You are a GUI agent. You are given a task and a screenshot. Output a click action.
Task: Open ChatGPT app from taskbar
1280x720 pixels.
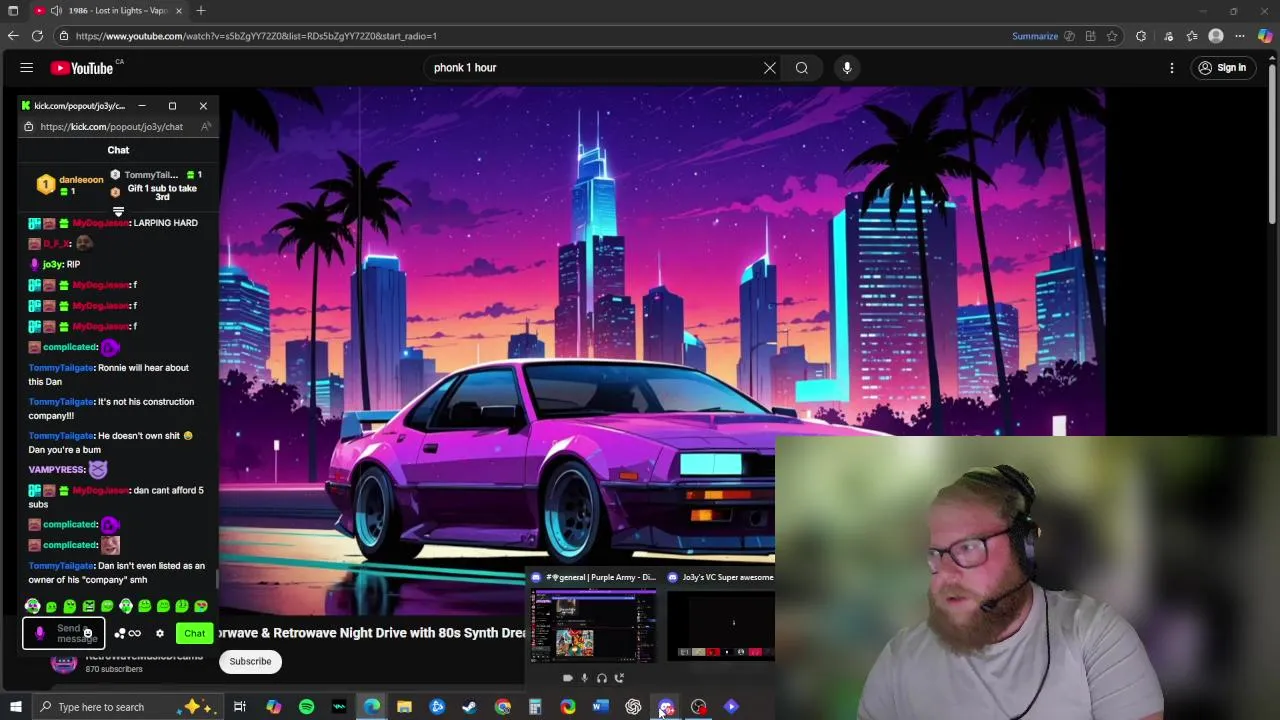pyautogui.click(x=633, y=707)
